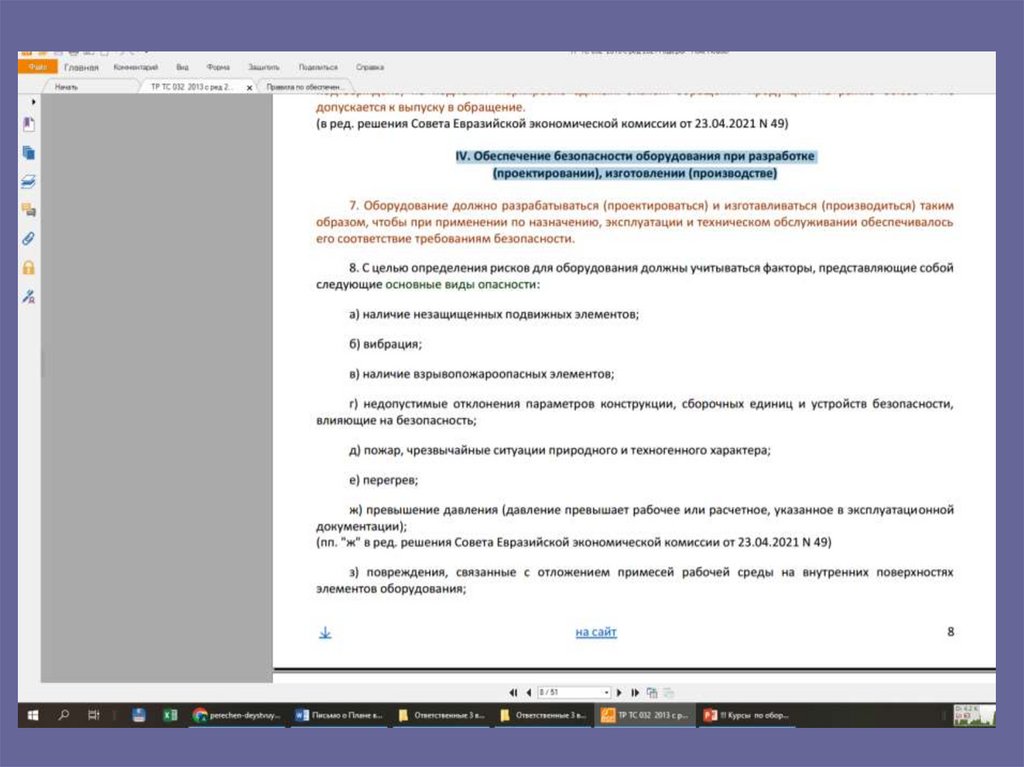Open the Pages thumbnails panel icon
Image resolution: width=1024 pixels, height=767 pixels.
pos(29,153)
